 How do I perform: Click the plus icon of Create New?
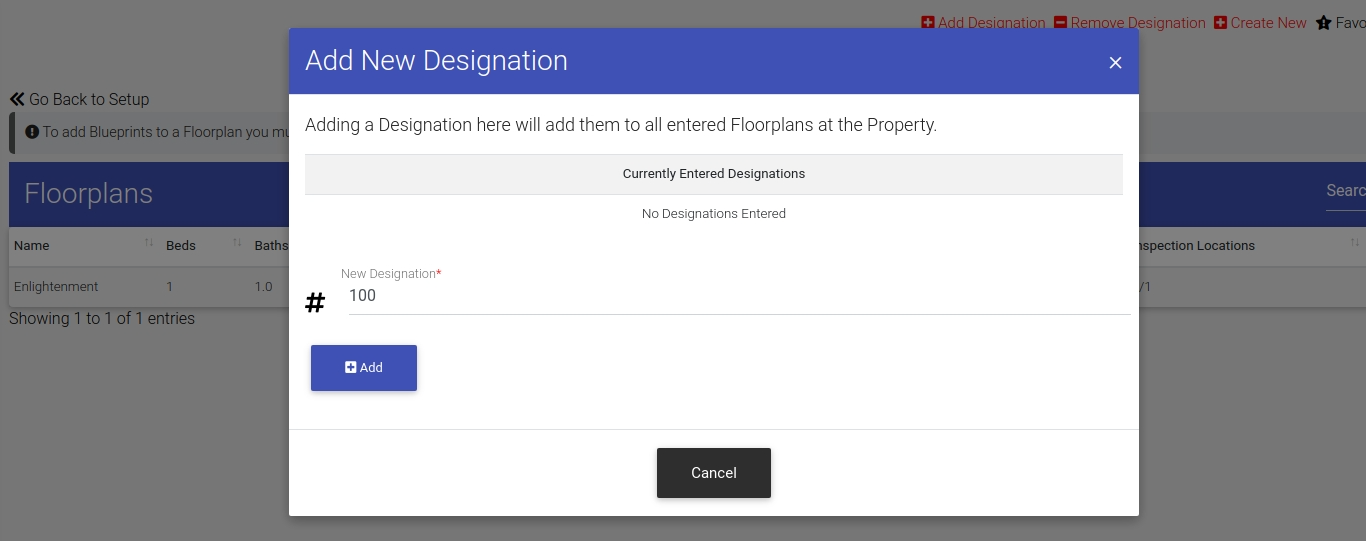tap(1221, 23)
